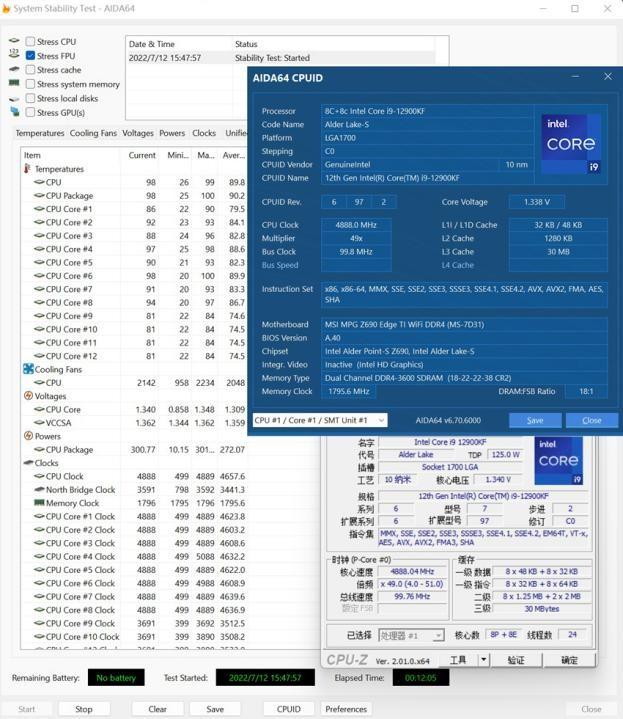This screenshot has height=719, width=623.
Task: Click the Cooling Fans group icon
Action: pyautogui.click(x=28, y=369)
